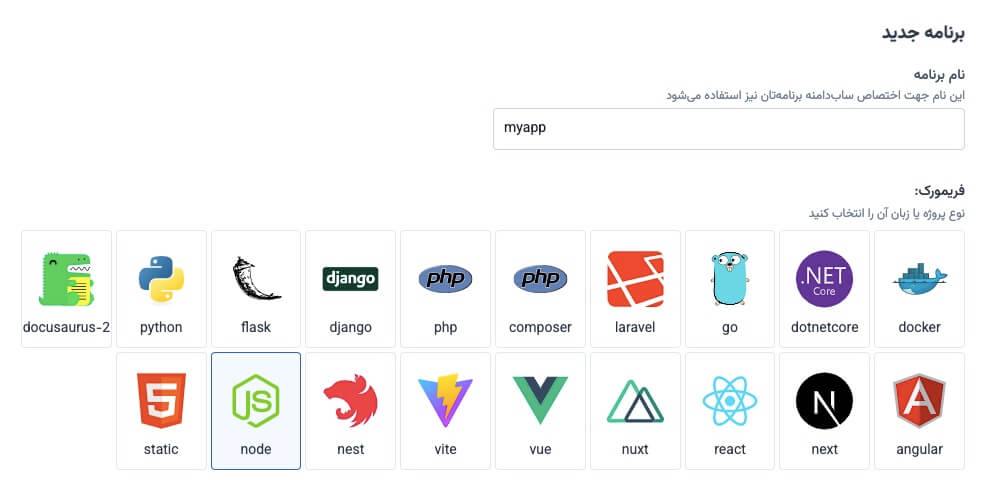Pick the Django framework icon
Screen dimensions: 985x498
click(x=350, y=279)
